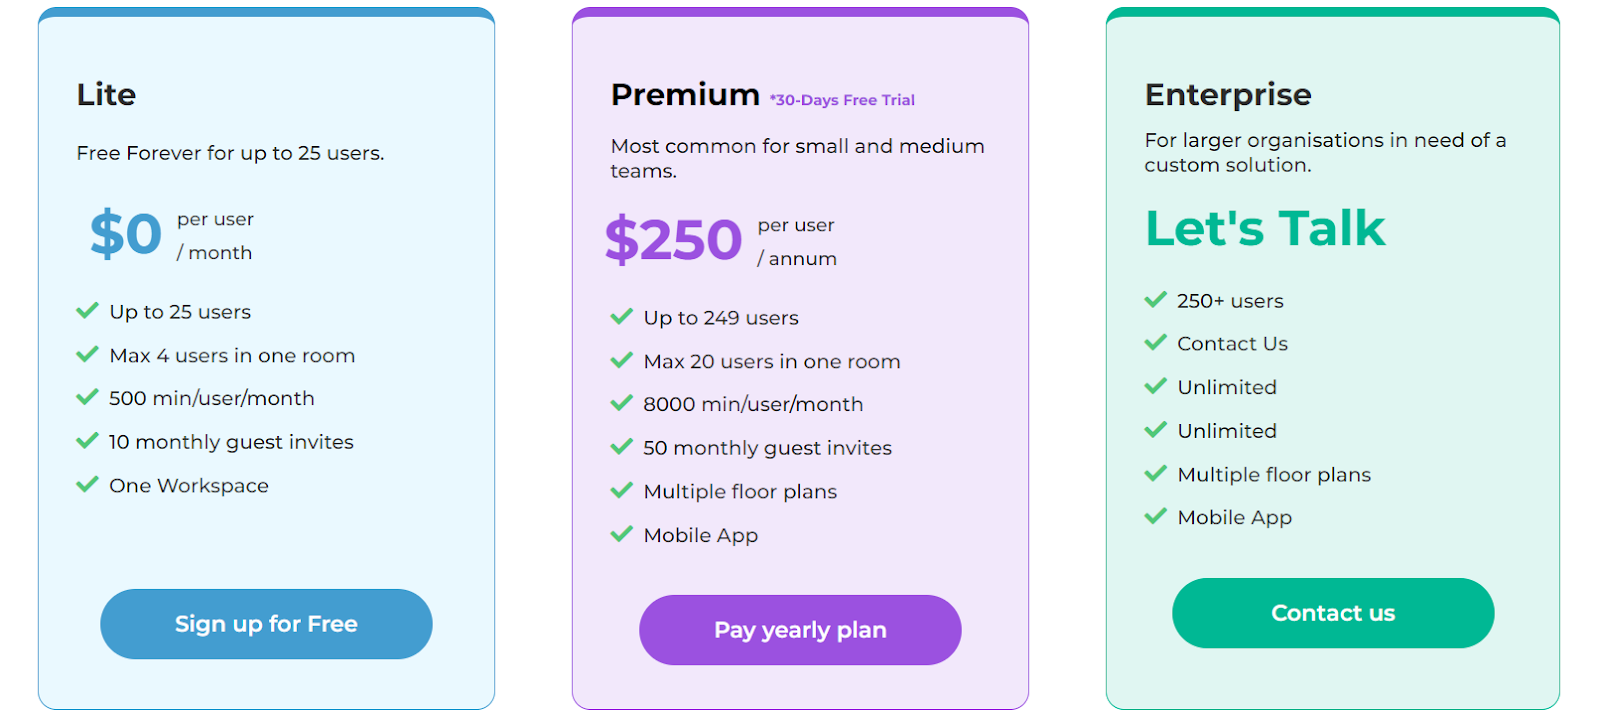This screenshot has width=1600, height=712.
Task: Click the Let's Talk headline
Action: (1265, 228)
